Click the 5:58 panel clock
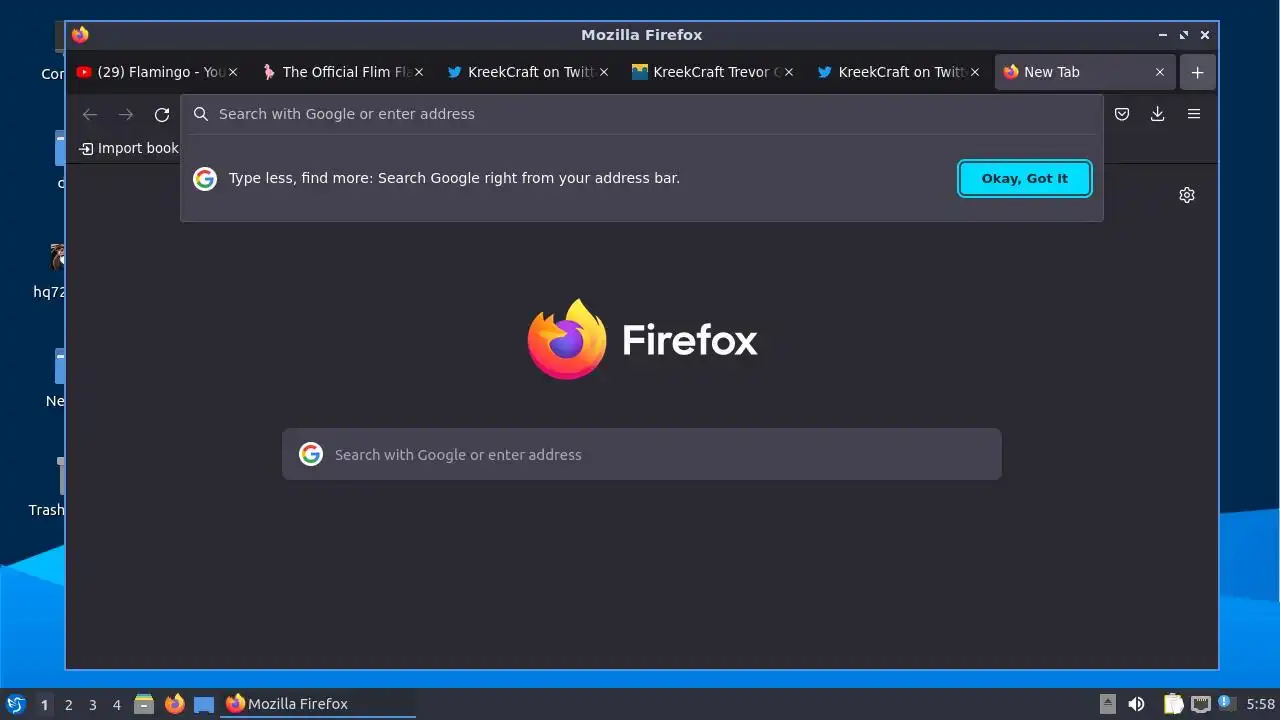 point(1260,704)
